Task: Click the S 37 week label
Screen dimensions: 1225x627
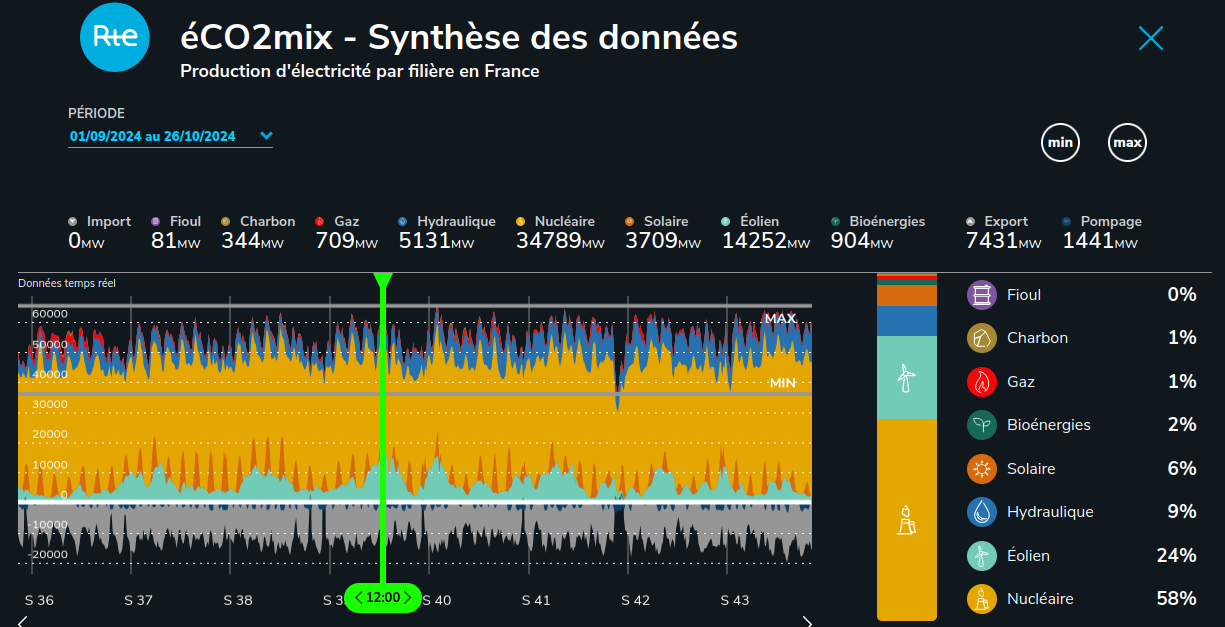Action: [138, 600]
